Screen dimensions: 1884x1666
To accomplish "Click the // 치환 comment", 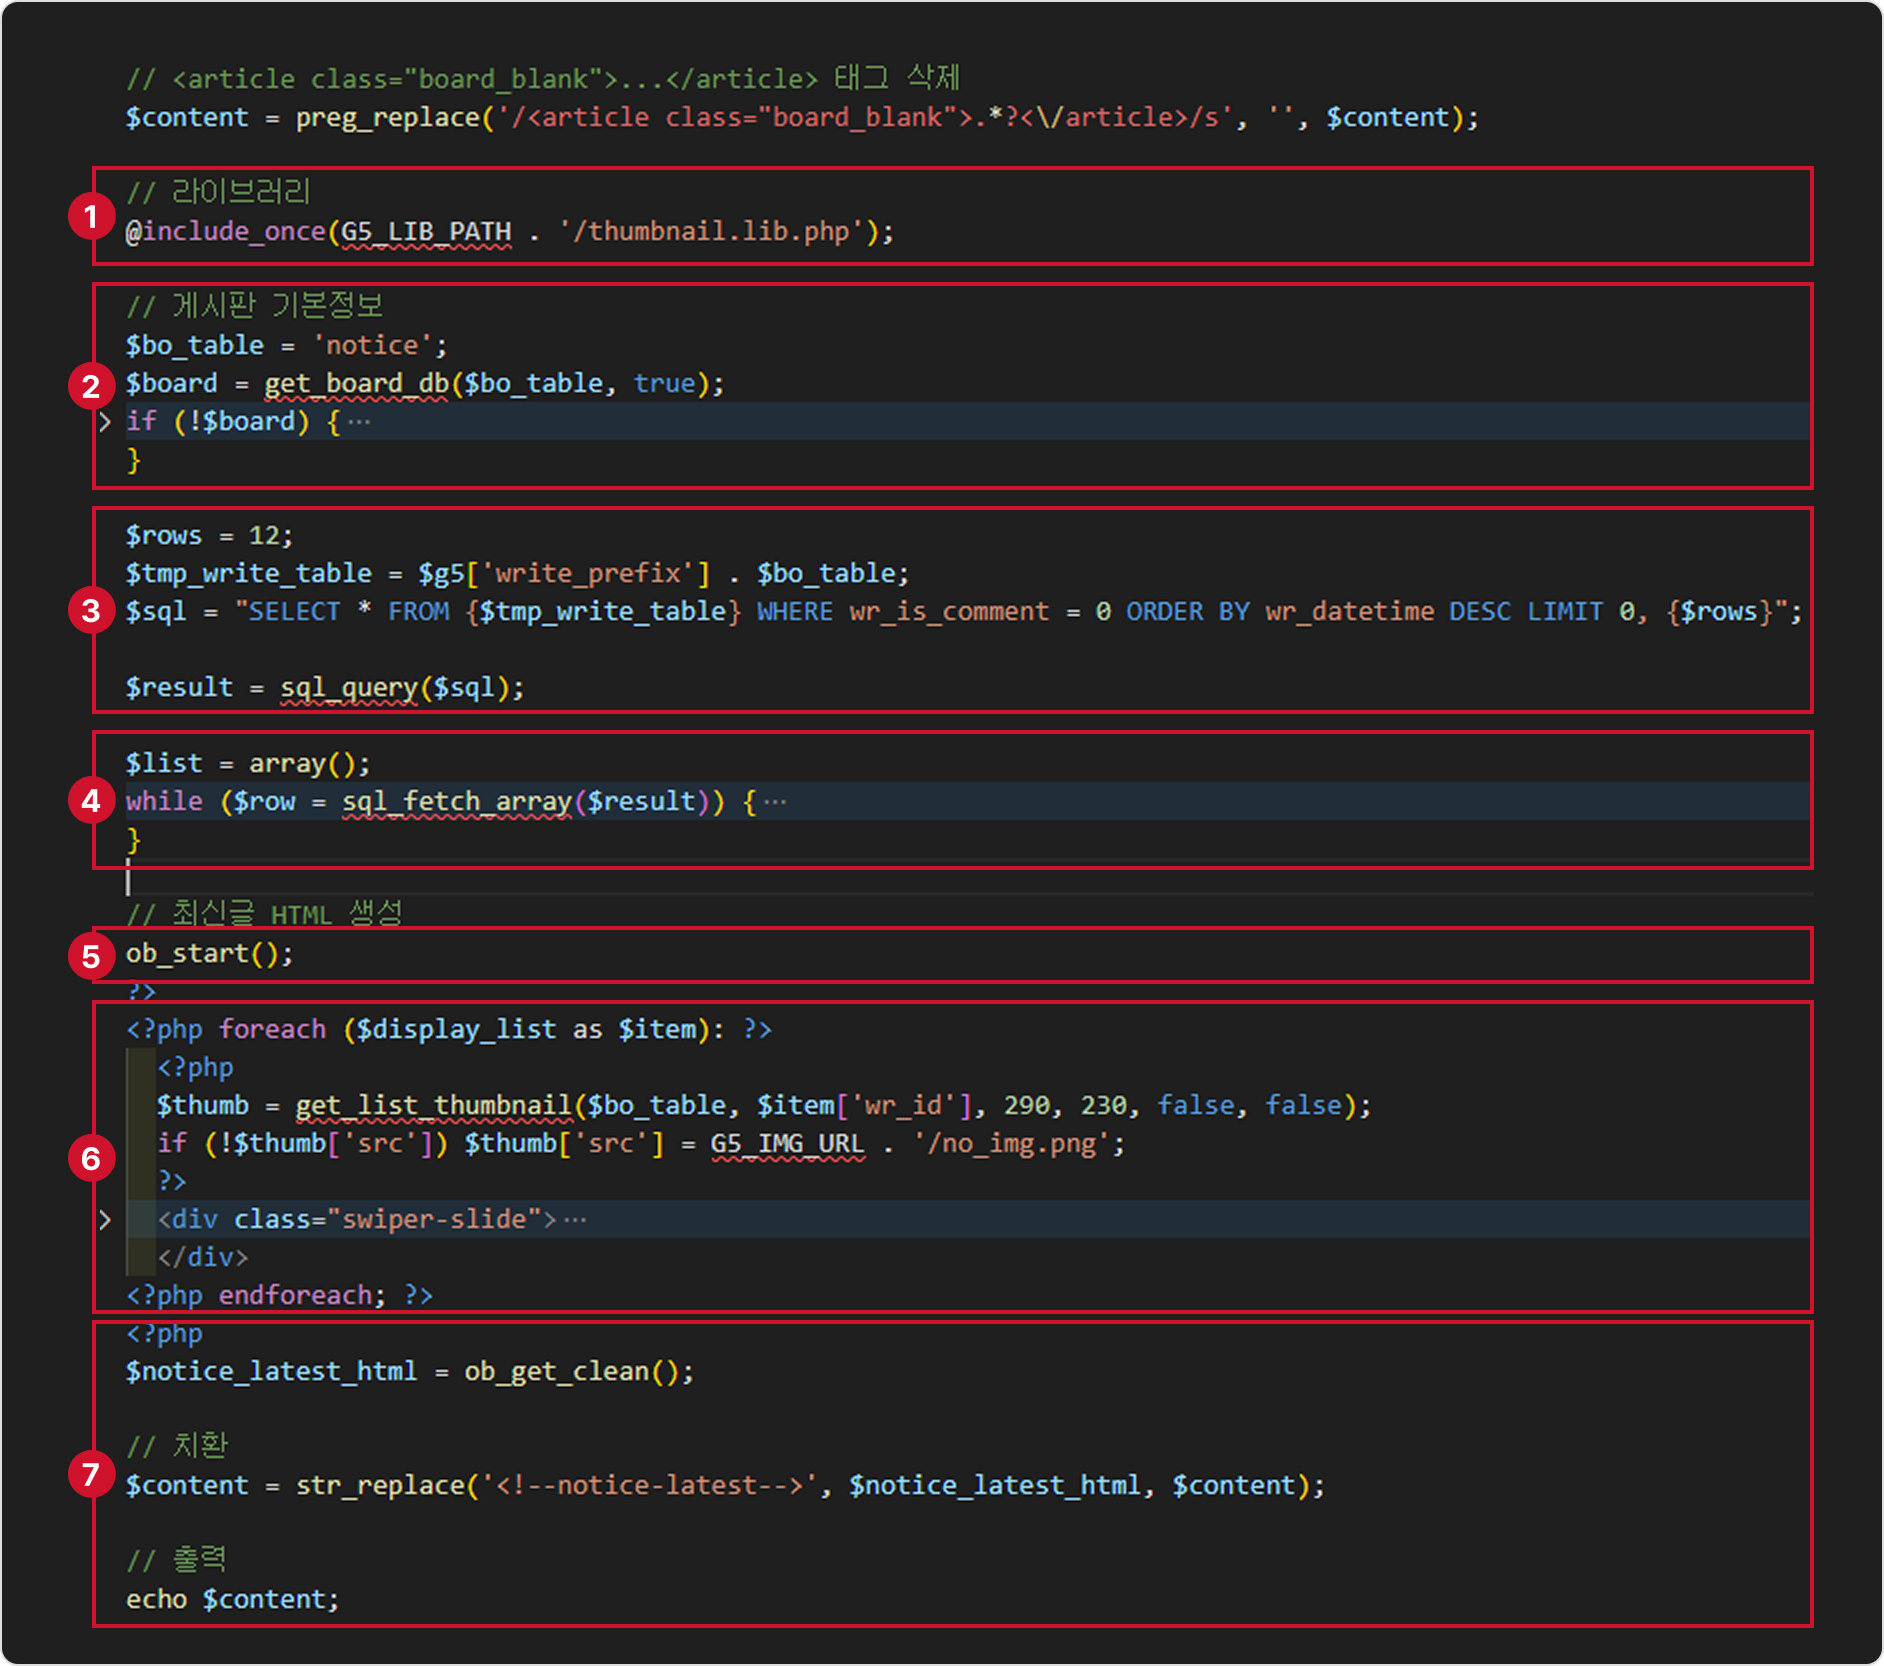I will tap(178, 1445).
